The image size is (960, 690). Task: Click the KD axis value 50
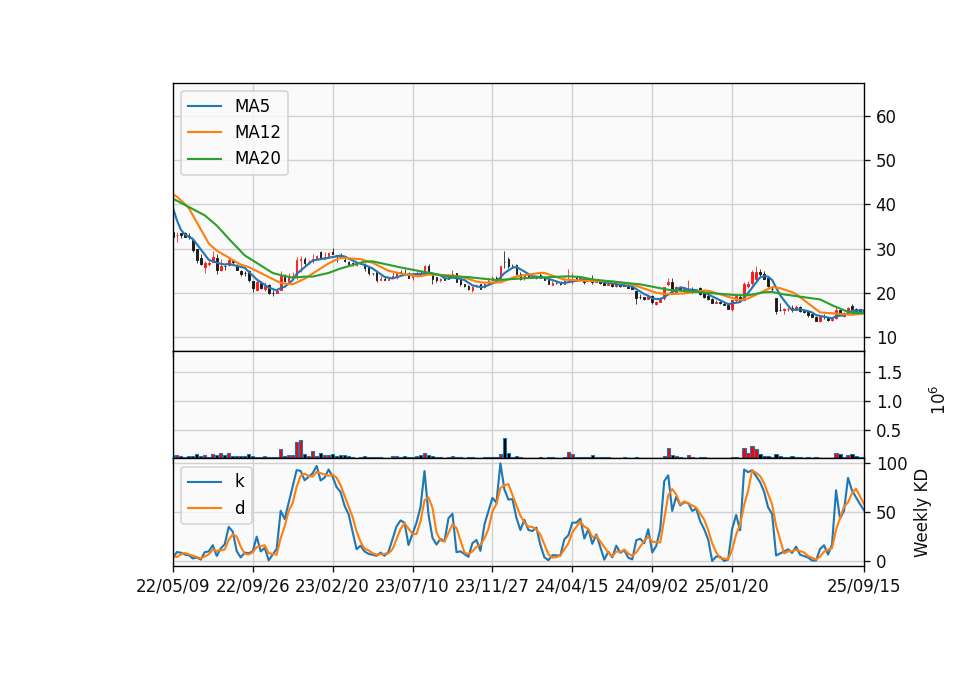tap(886, 513)
